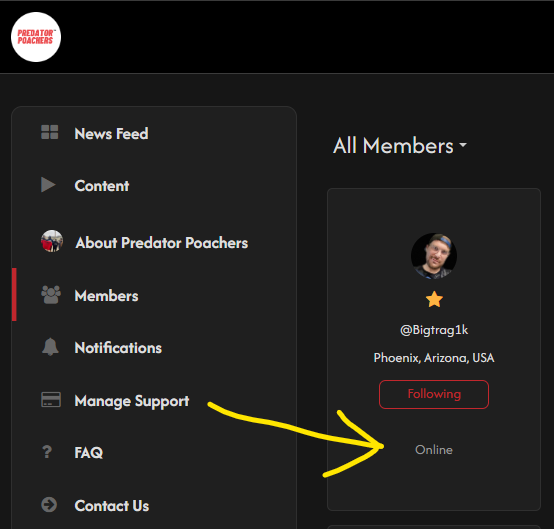Open Manage Support
554x529 pixels.
(132, 401)
